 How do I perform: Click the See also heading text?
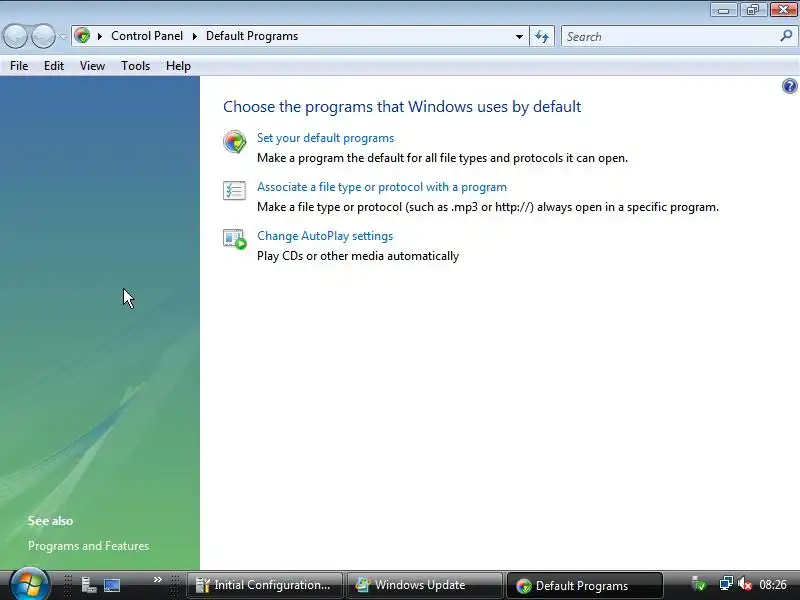[x=51, y=521]
